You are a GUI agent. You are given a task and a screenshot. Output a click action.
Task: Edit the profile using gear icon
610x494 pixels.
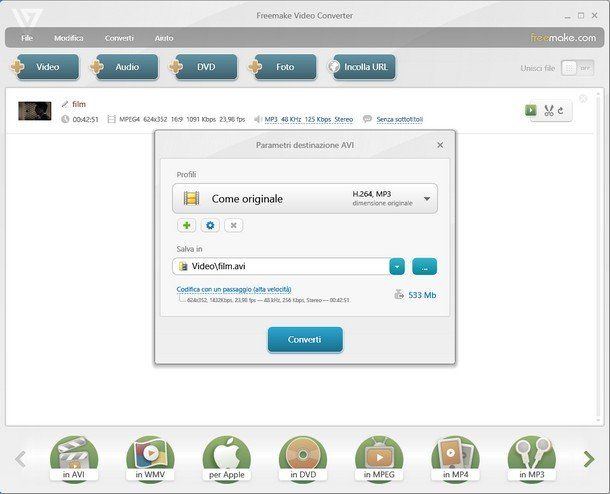210,225
